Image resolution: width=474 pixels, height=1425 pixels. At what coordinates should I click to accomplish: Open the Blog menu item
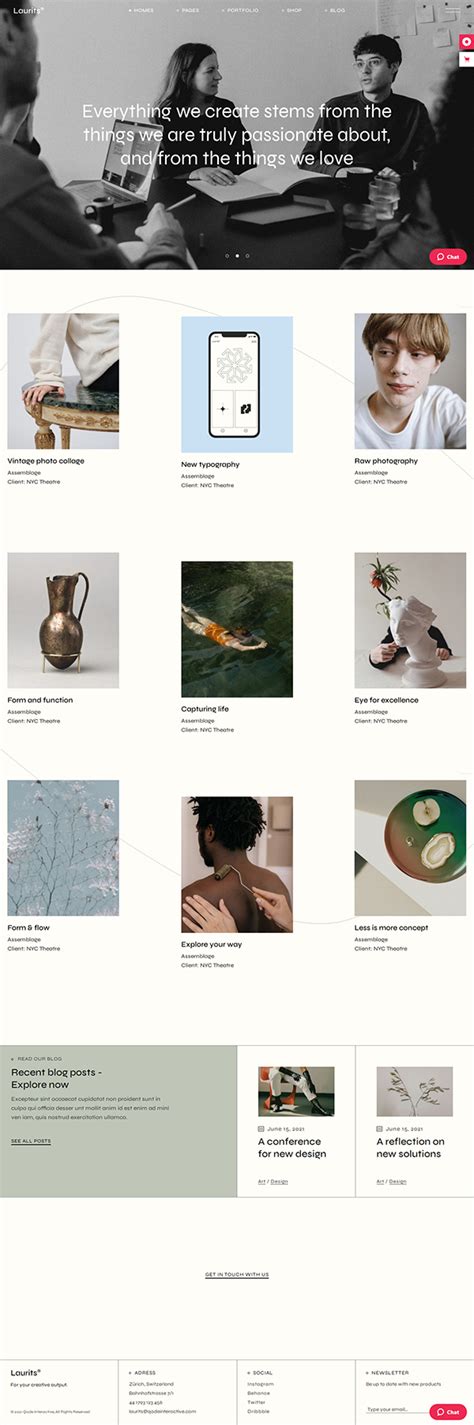(335, 10)
